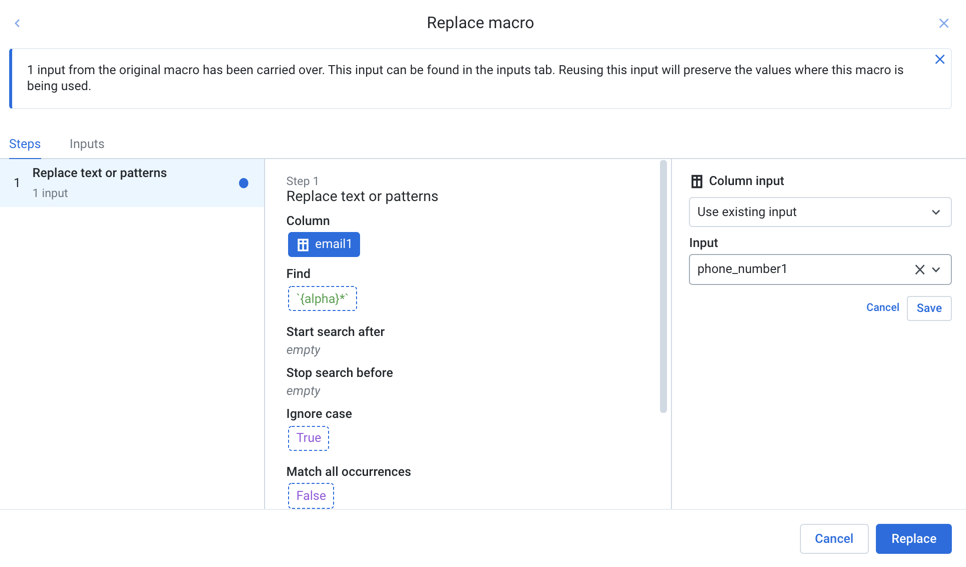
Task: Switch to the Inputs tab
Action: pyautogui.click(x=87, y=144)
